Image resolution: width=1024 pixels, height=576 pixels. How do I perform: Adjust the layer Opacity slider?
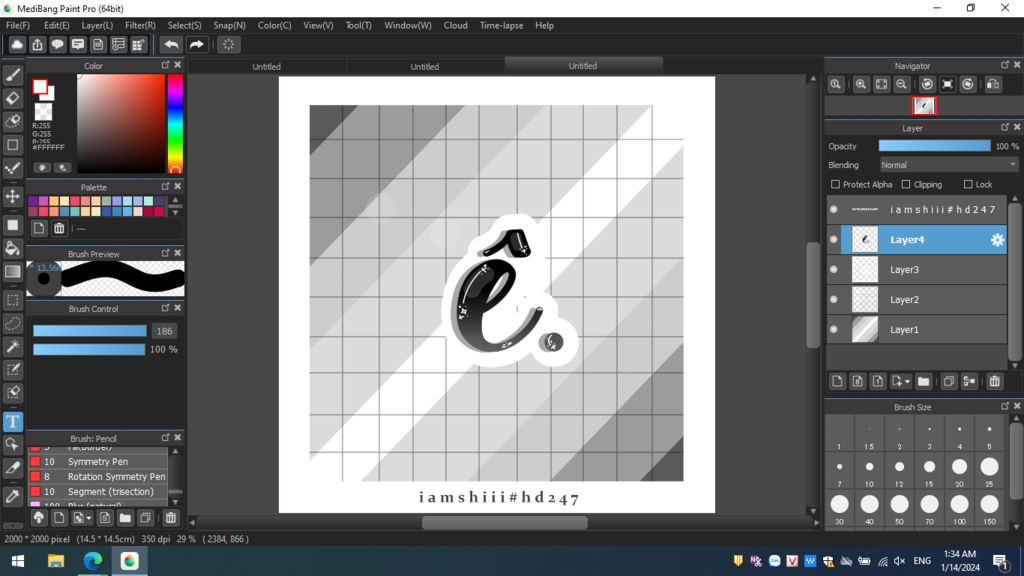tap(935, 146)
